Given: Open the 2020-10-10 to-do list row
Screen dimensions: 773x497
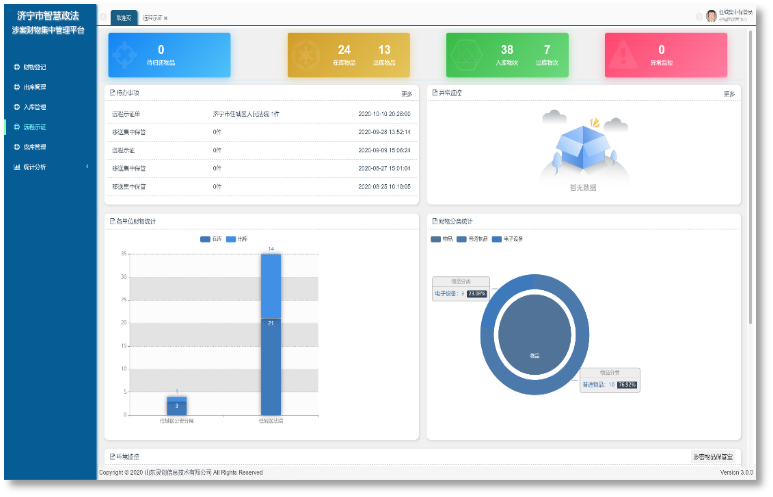Looking at the screenshot, I should pyautogui.click(x=262, y=115).
